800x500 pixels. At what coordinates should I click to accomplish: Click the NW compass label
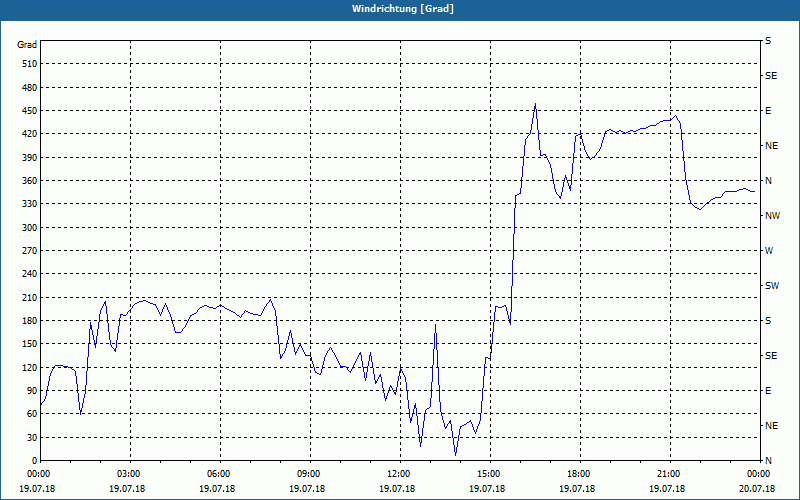pos(772,216)
